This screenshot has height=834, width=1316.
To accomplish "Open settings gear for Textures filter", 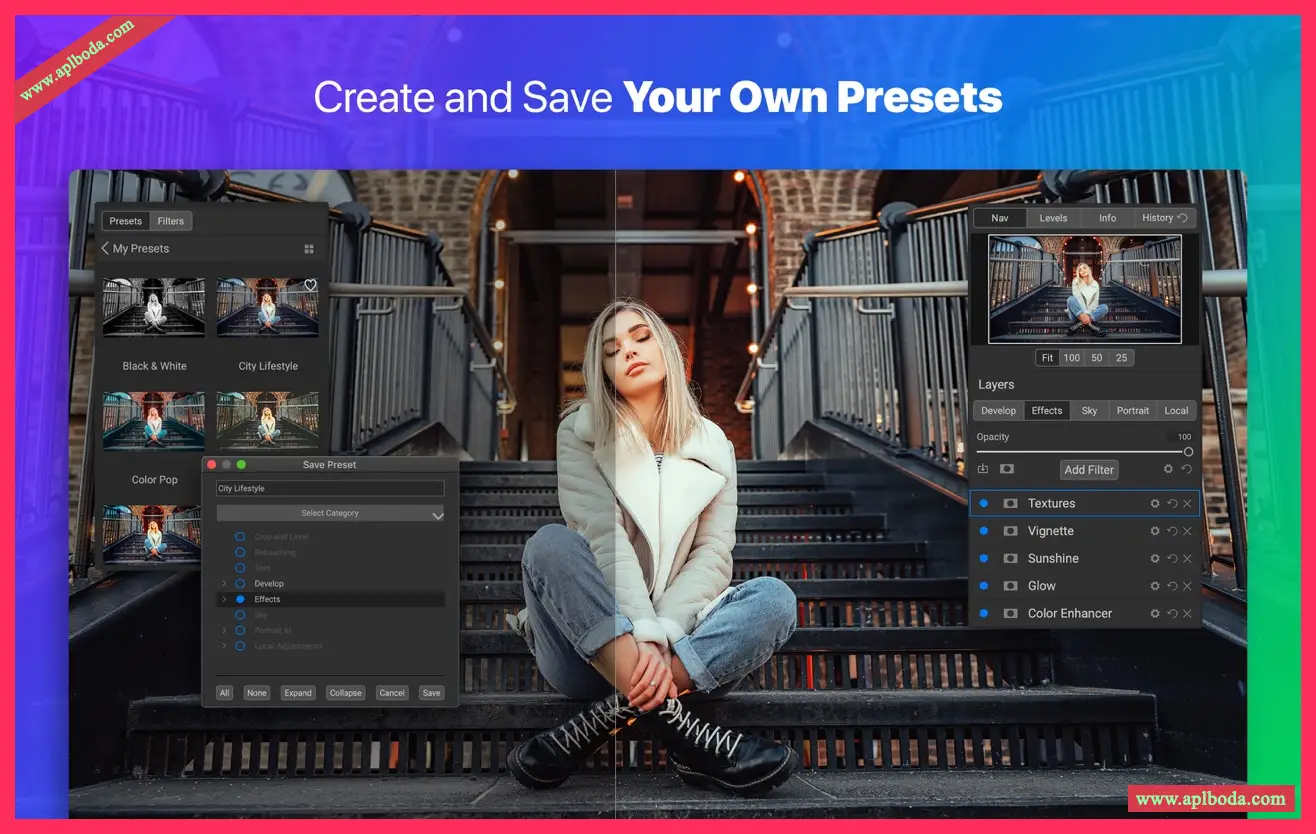I will point(1155,504).
